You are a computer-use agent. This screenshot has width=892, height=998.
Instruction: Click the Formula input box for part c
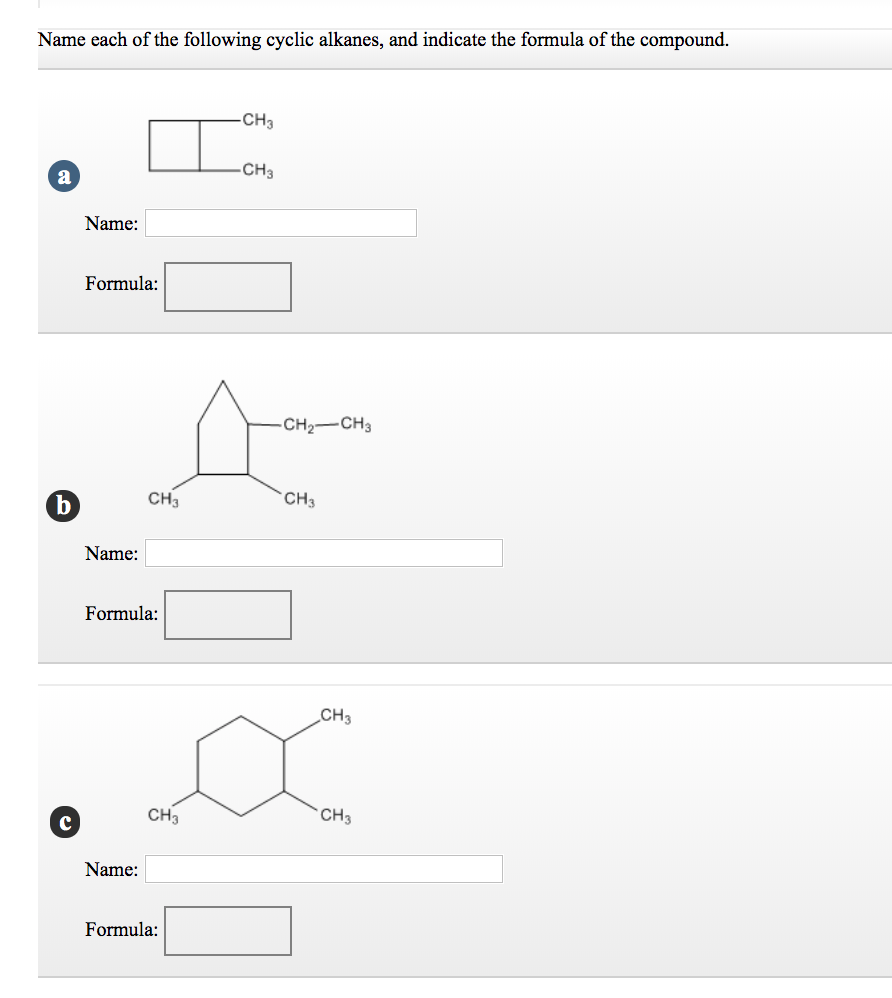pyautogui.click(x=228, y=930)
